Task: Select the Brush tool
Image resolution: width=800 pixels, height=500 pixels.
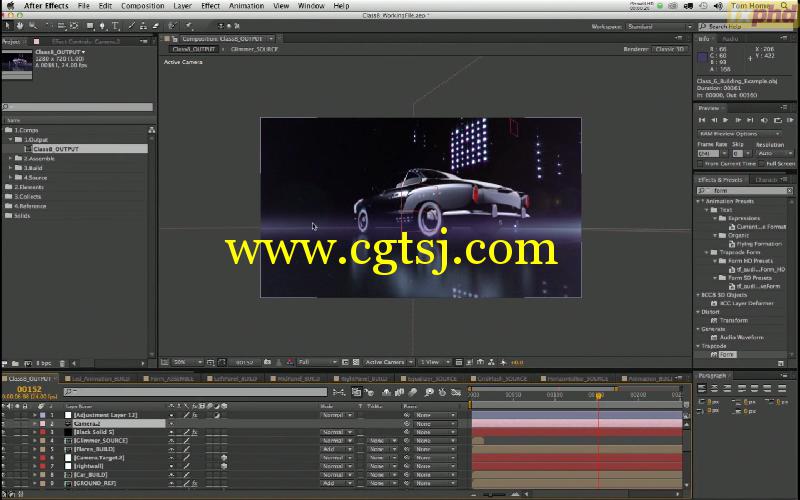Action: [x=132, y=26]
